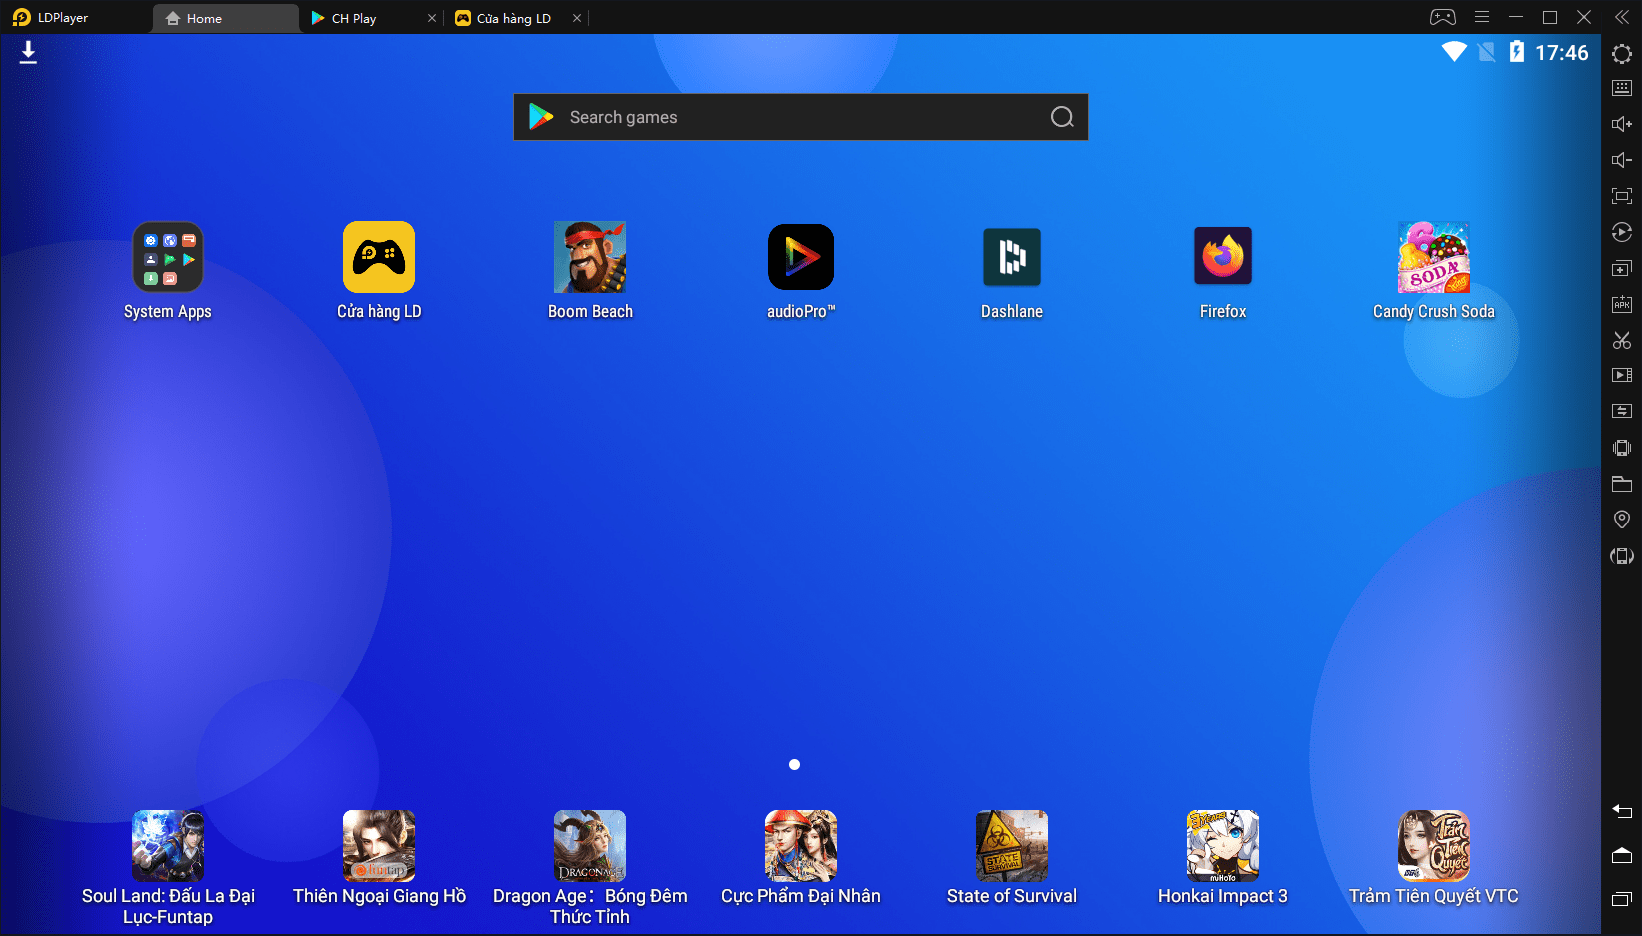Switch to the CH Play tab
1642x936 pixels.
point(352,18)
